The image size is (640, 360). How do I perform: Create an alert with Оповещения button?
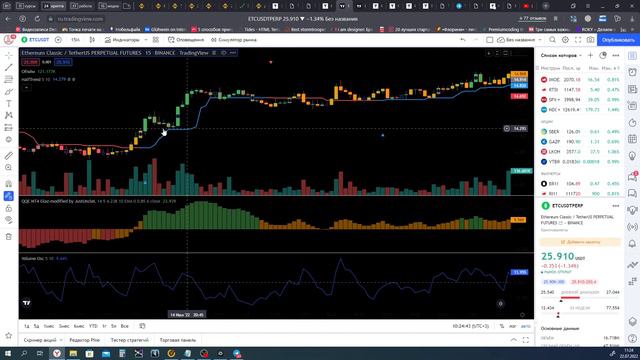click(186, 40)
